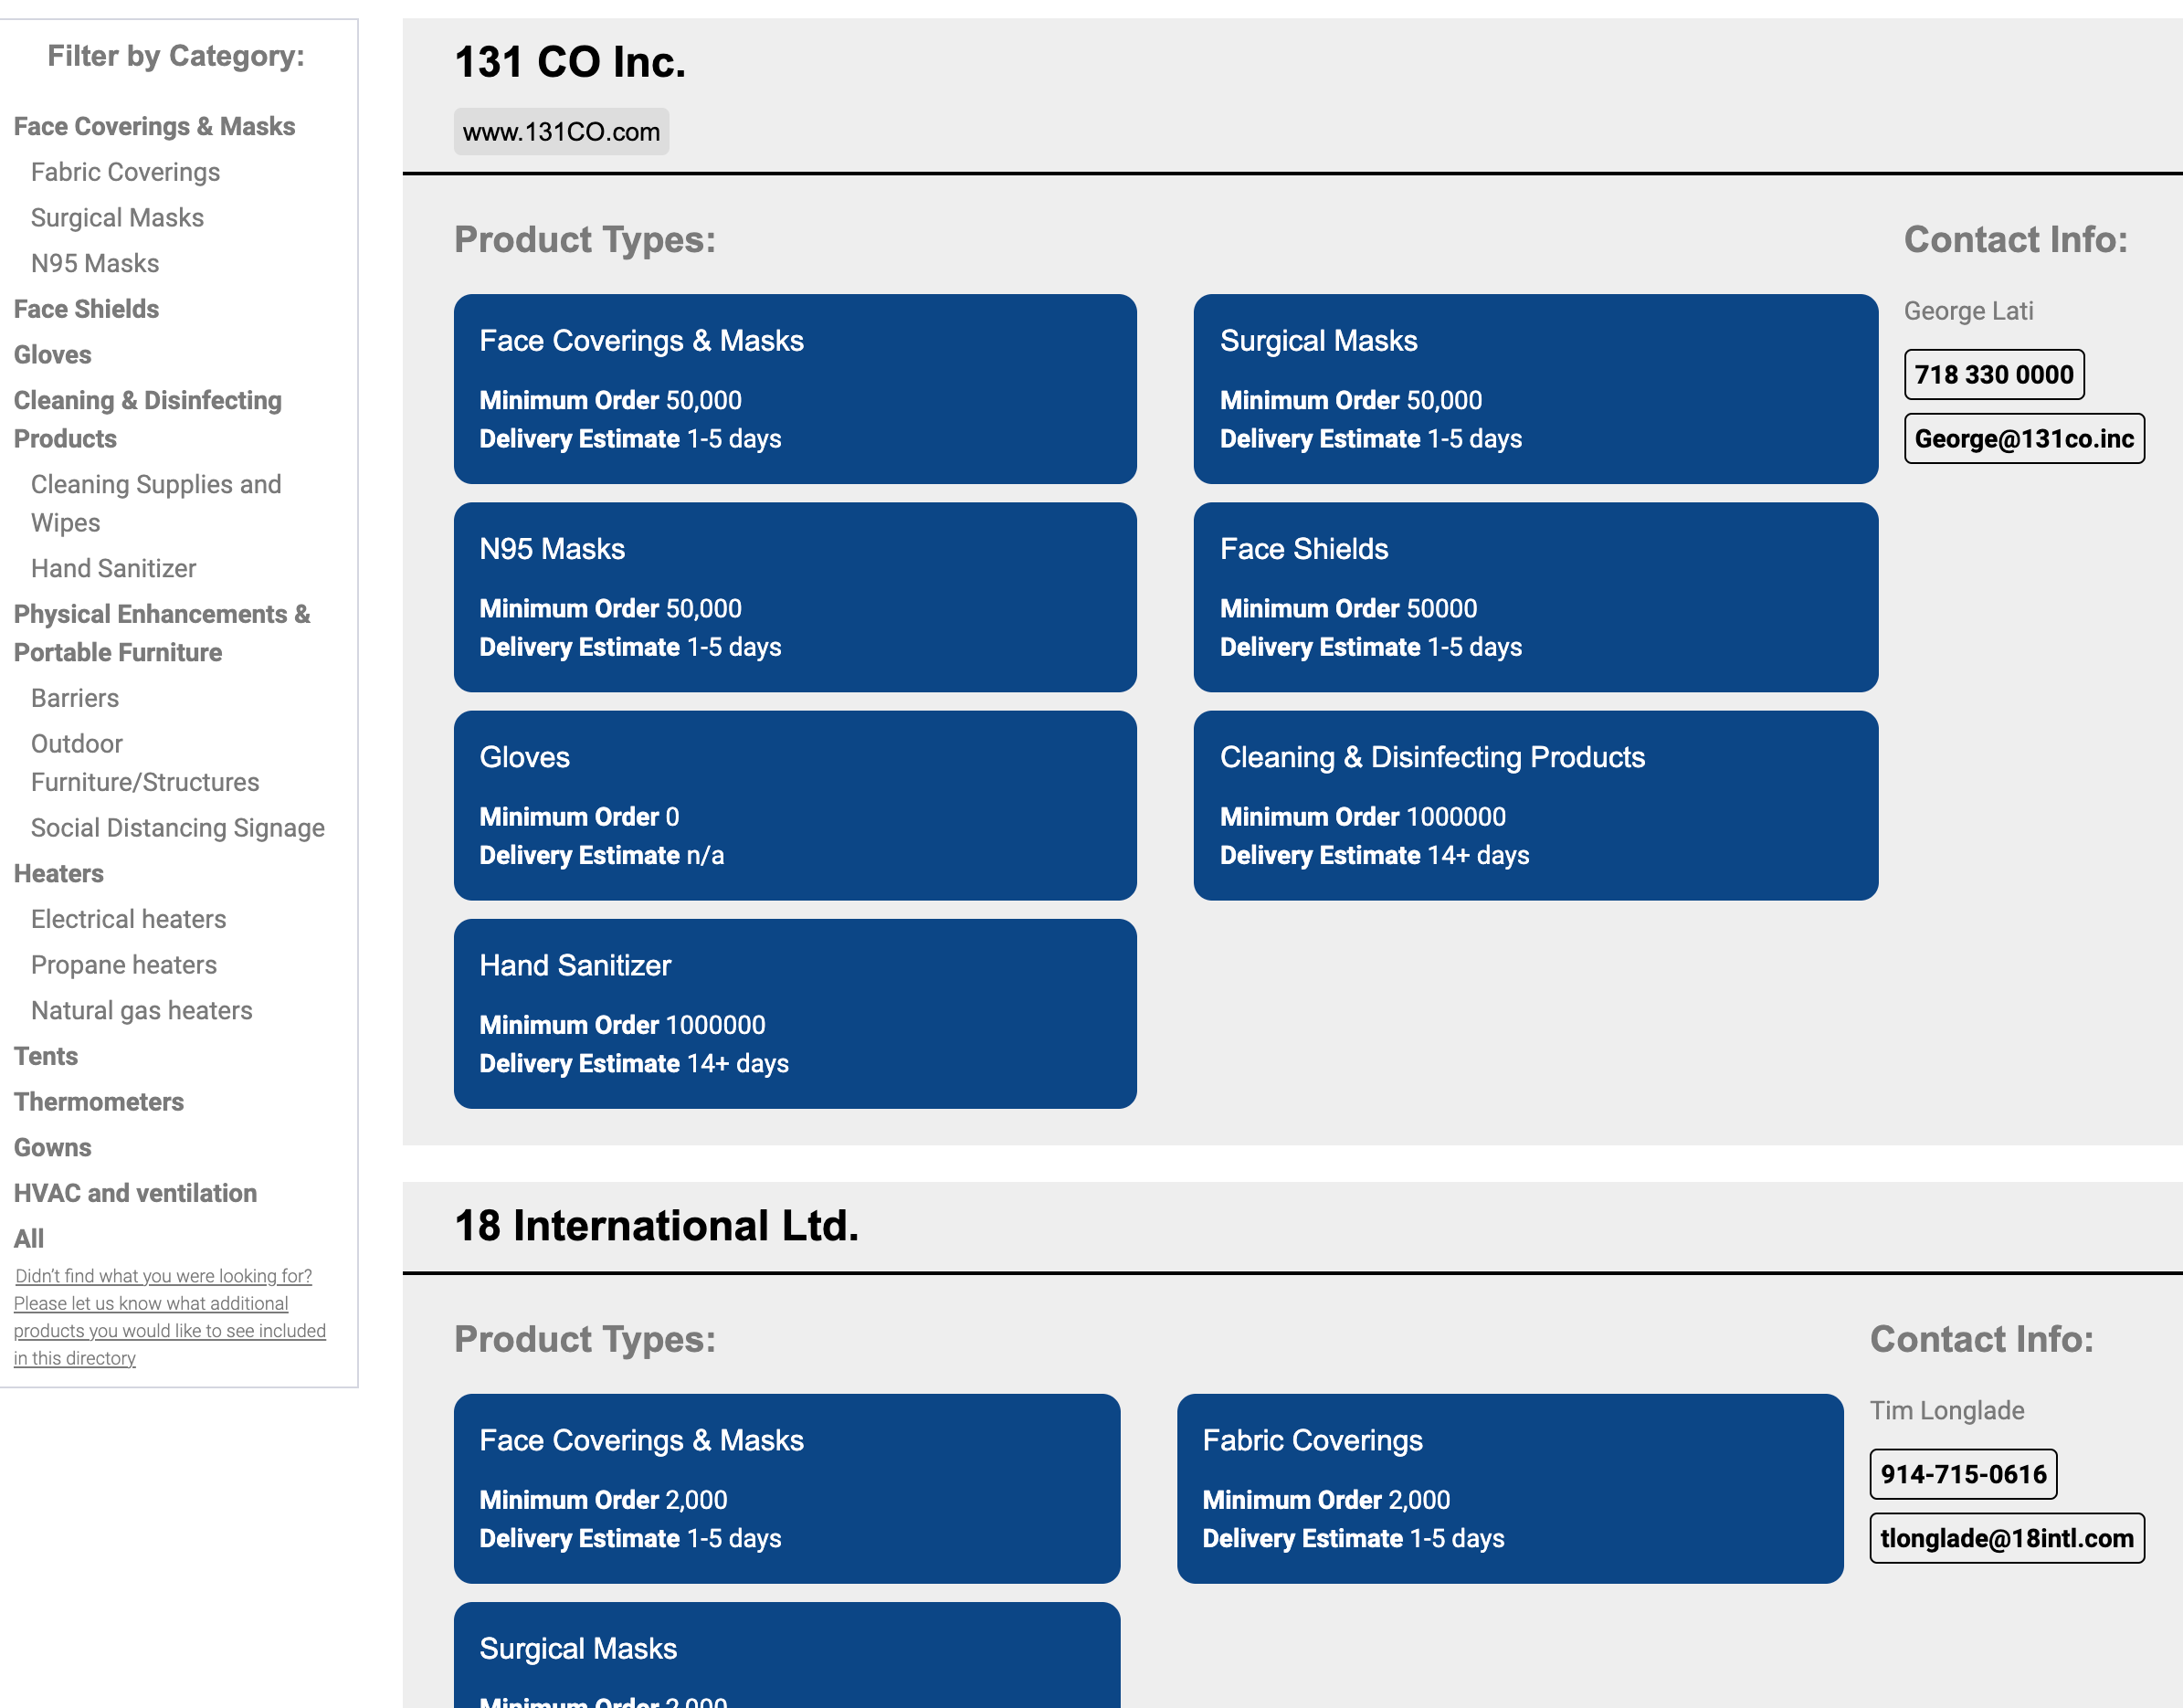
Task: Select Outdoor Furniture/Structures filter
Action: tap(145, 763)
